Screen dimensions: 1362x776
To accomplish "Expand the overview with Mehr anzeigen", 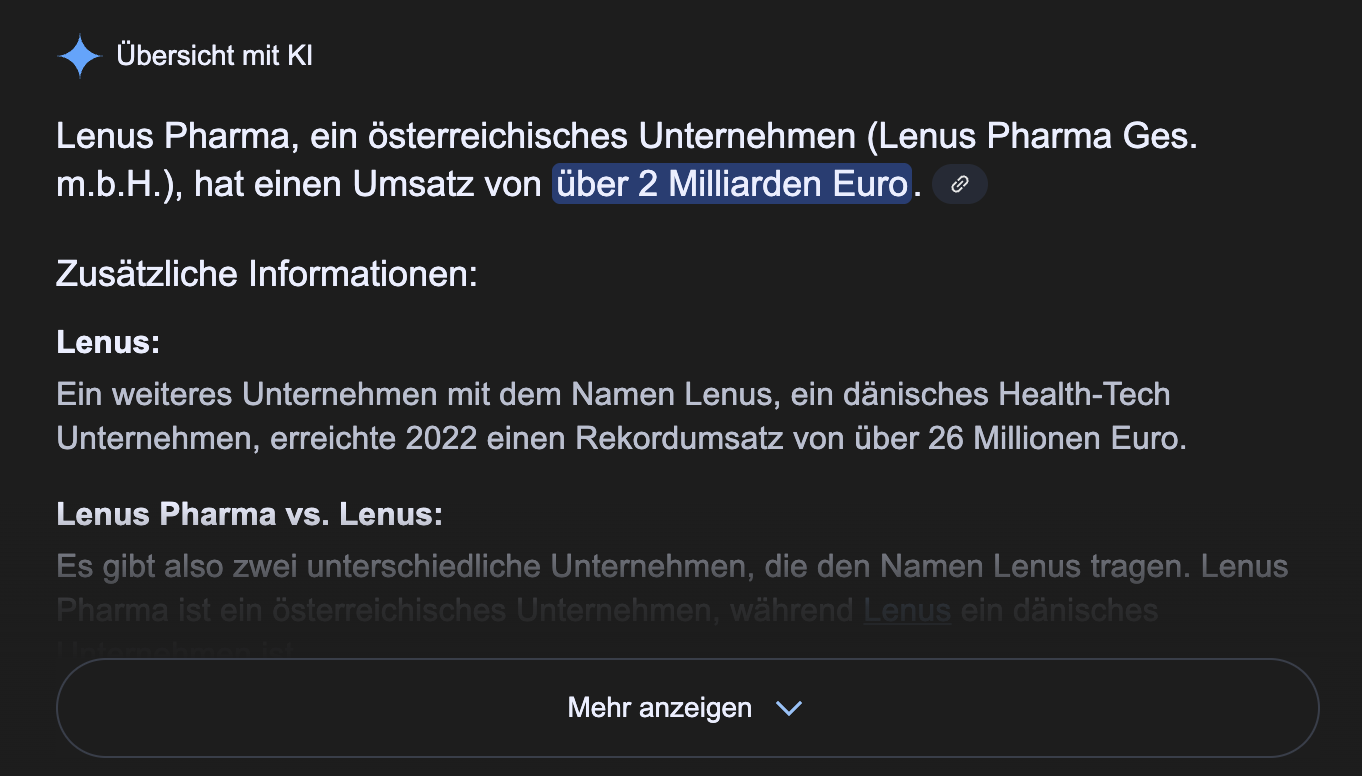I will pyautogui.click(x=687, y=708).
